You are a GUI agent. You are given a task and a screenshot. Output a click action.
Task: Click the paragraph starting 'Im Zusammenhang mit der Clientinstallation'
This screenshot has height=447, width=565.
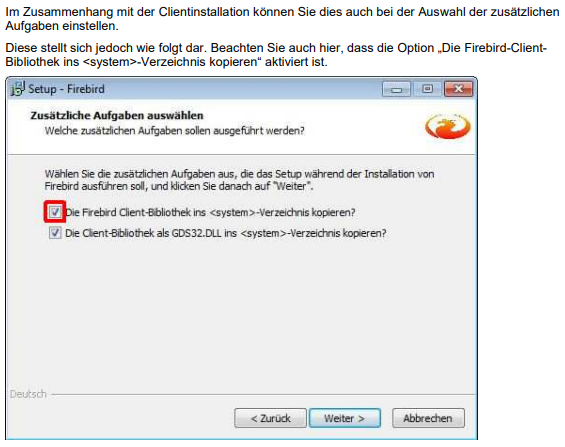[x=282, y=19]
